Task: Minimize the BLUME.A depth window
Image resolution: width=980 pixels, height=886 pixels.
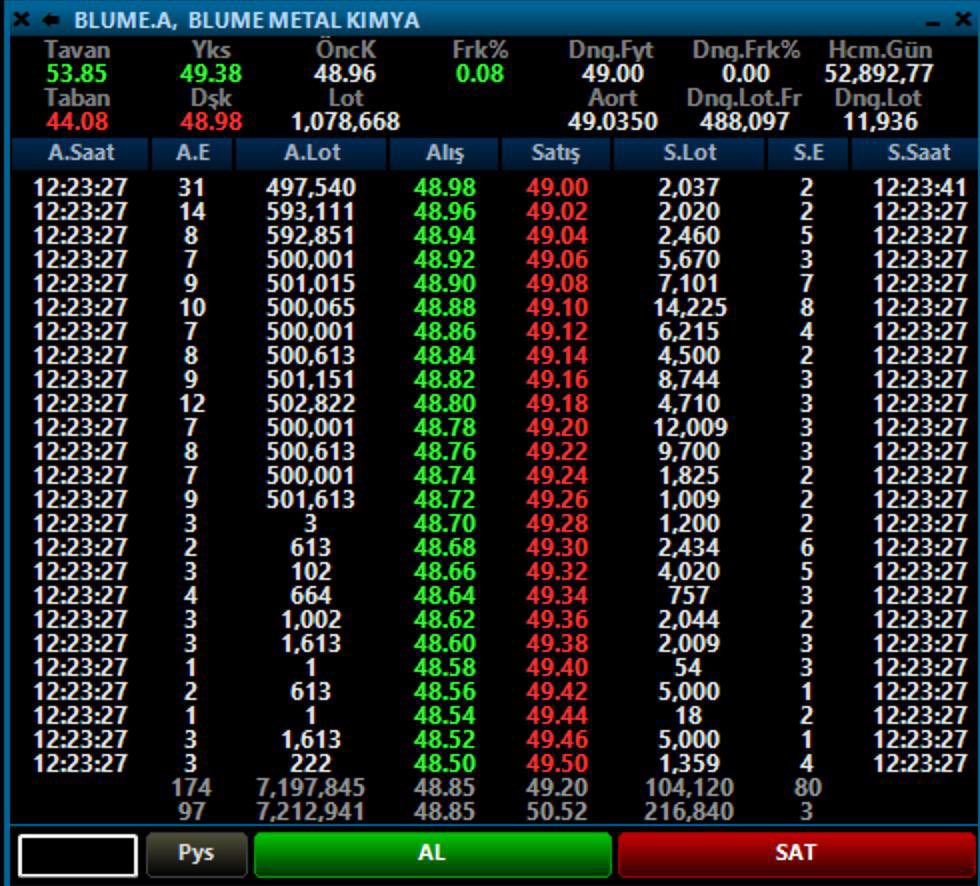Action: 932,23
